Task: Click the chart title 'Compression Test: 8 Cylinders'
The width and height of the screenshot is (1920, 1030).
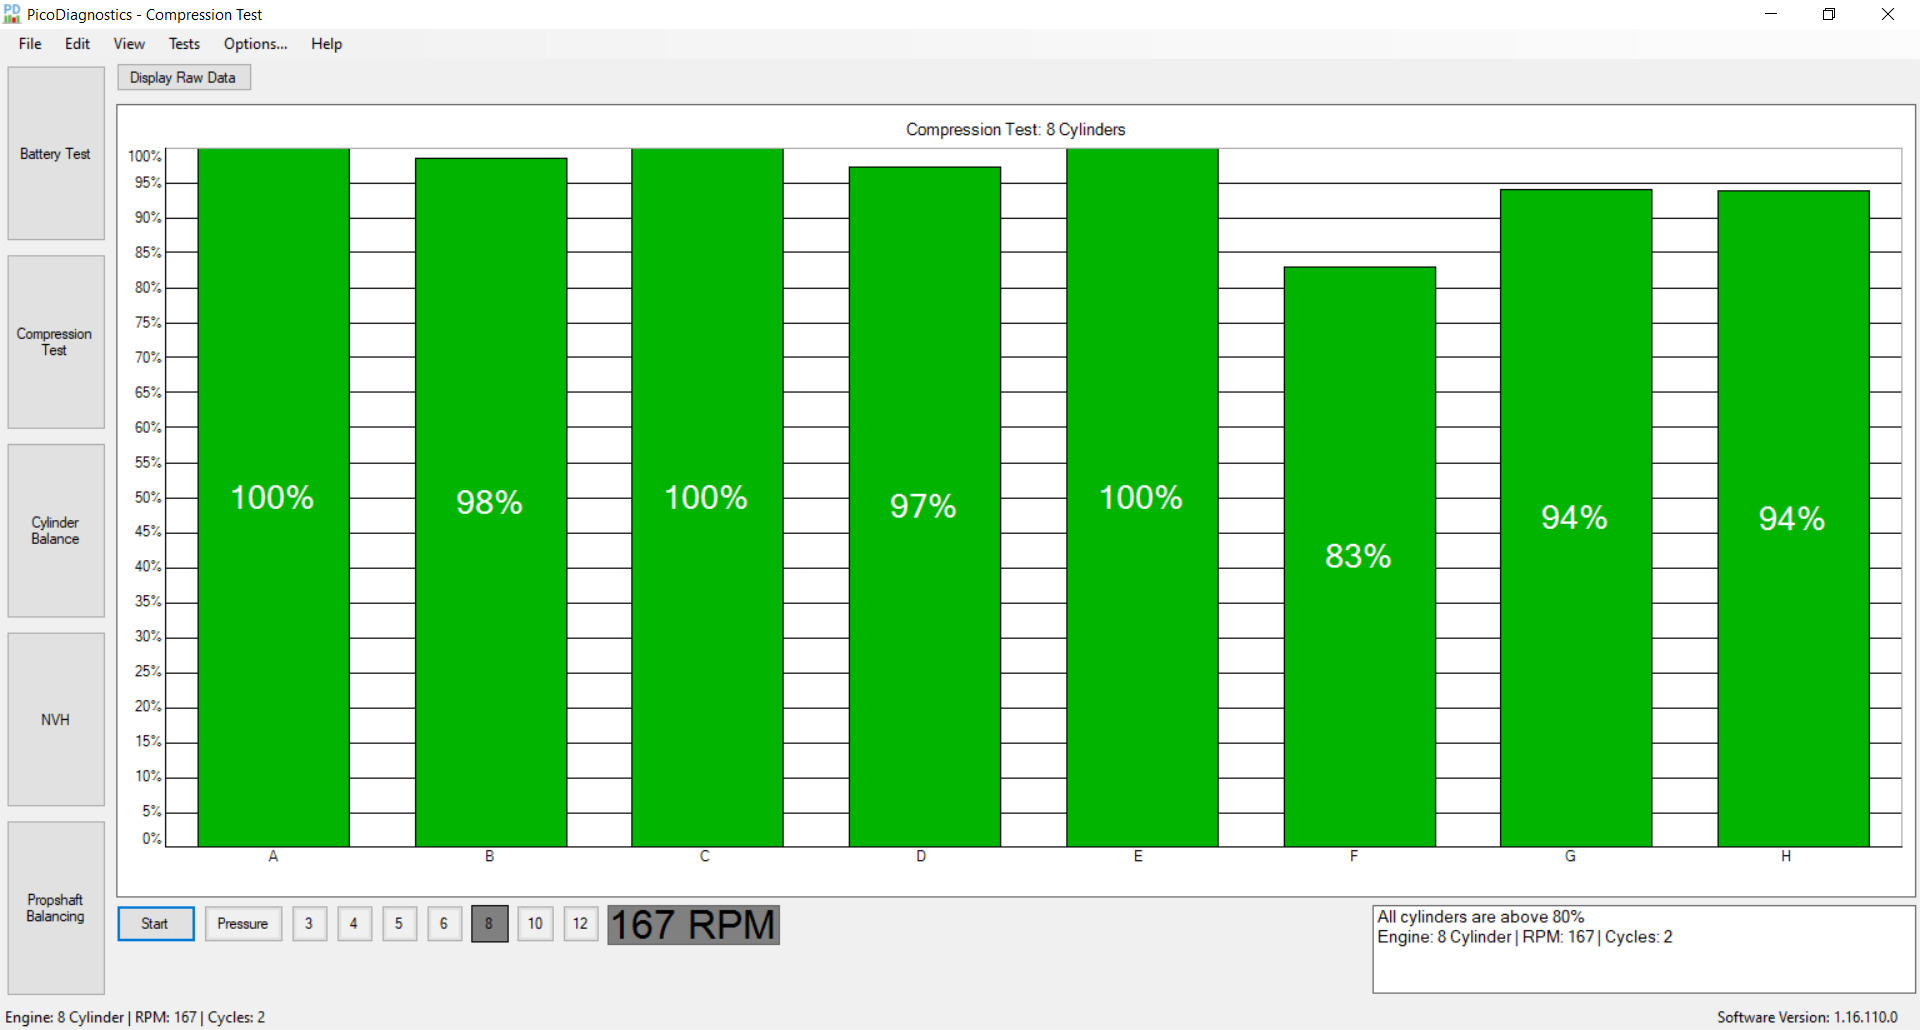Action: tap(1015, 130)
